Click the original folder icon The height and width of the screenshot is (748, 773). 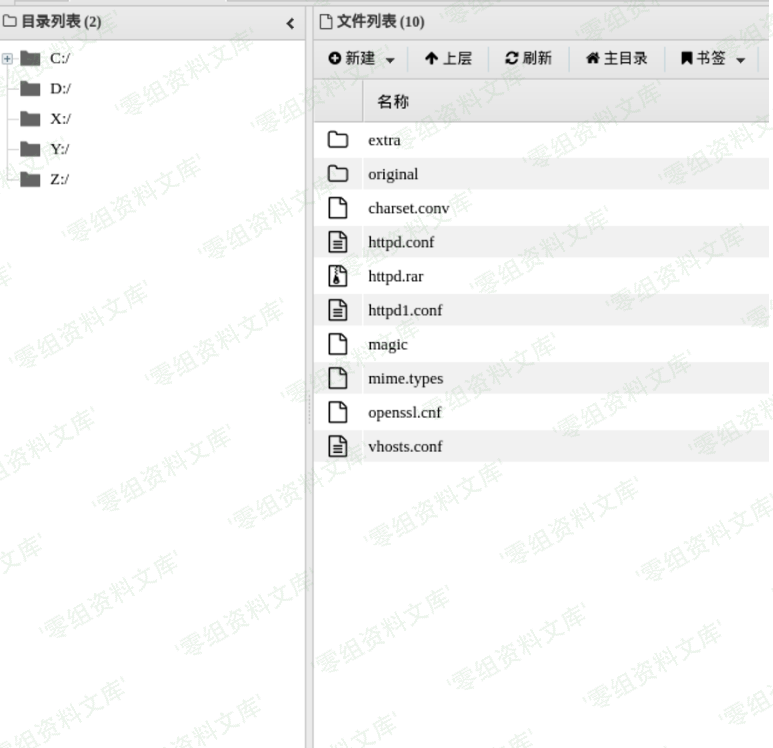tap(338, 174)
